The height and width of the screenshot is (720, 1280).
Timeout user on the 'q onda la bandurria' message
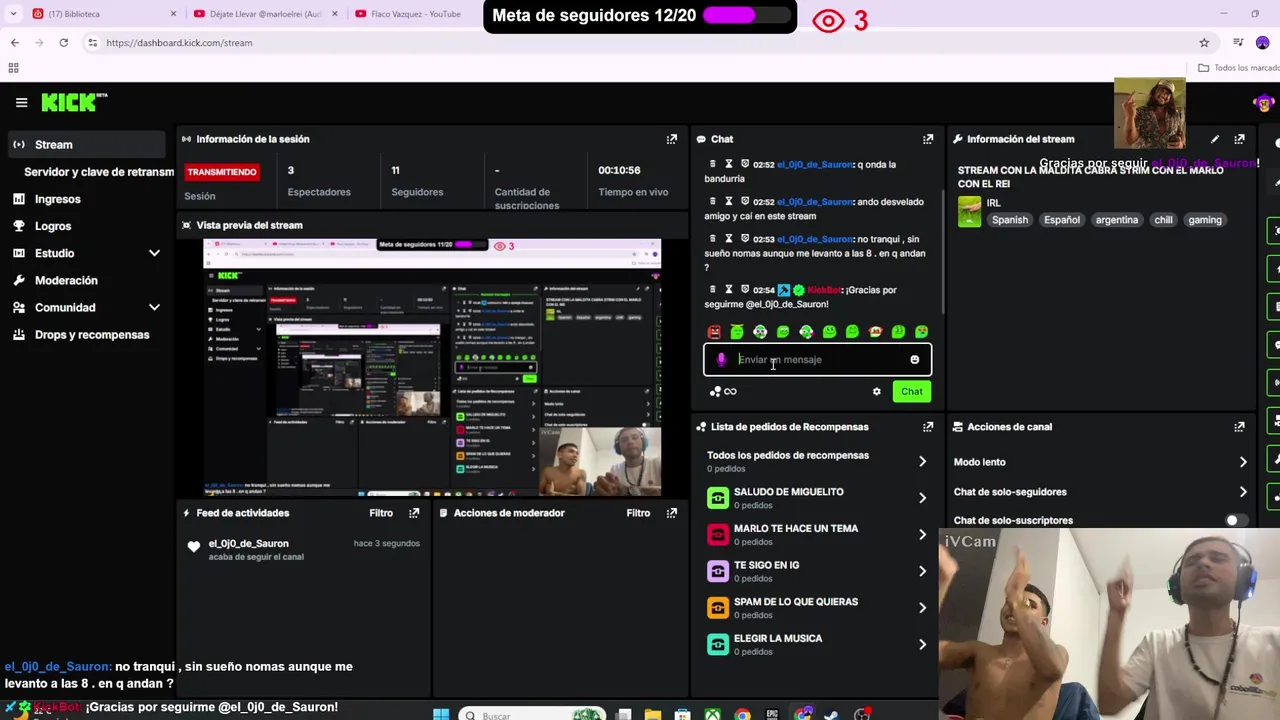[729, 164]
